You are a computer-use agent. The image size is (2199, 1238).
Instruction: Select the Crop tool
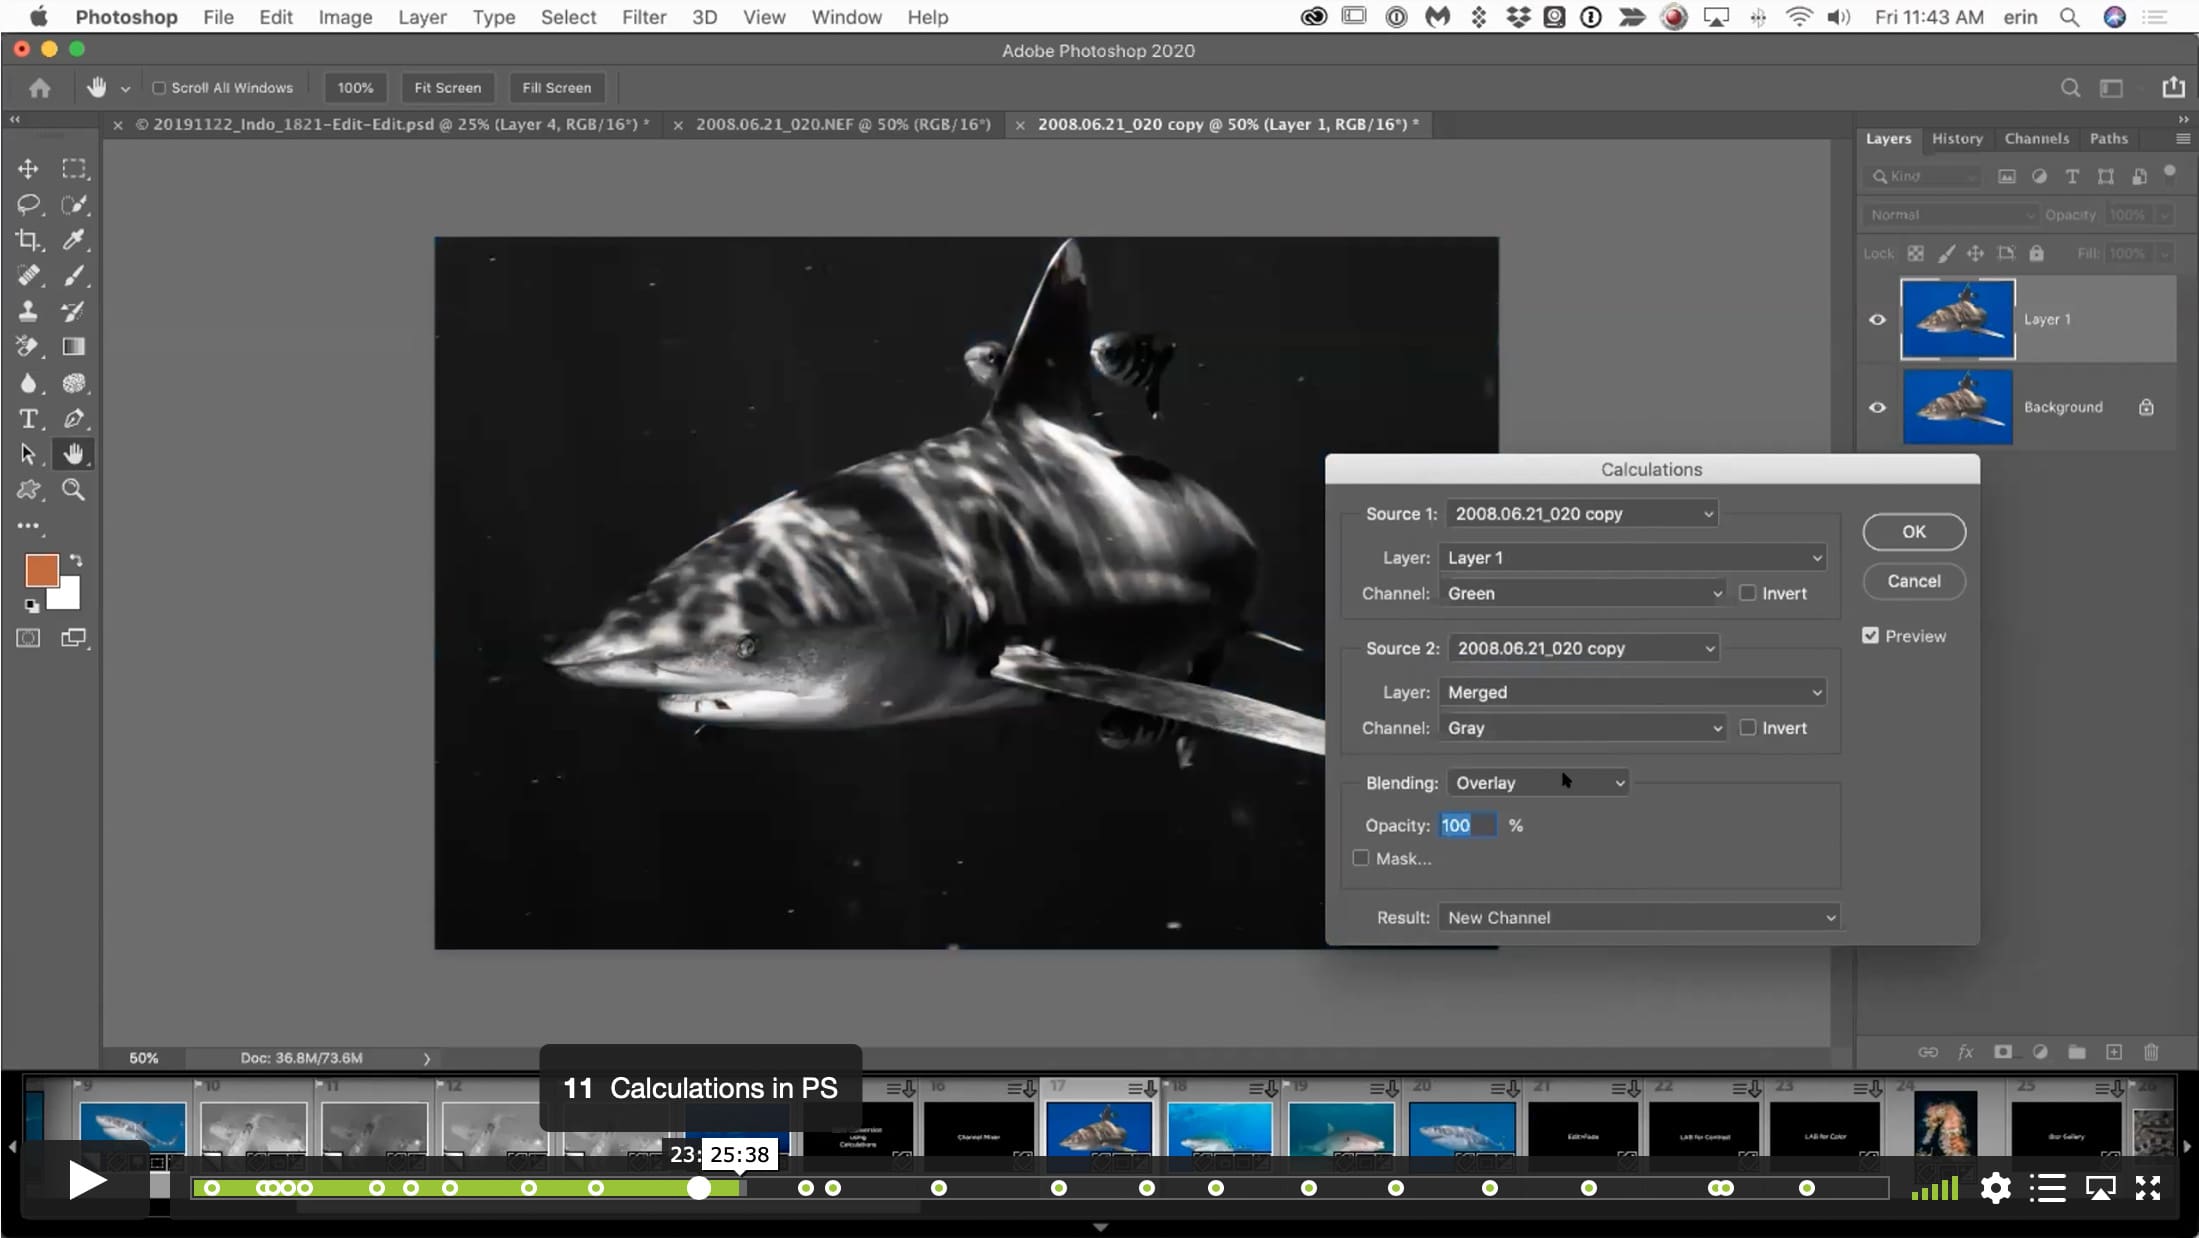click(x=28, y=240)
